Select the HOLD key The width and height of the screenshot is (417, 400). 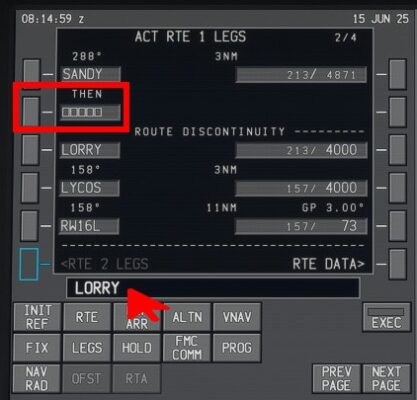(137, 348)
